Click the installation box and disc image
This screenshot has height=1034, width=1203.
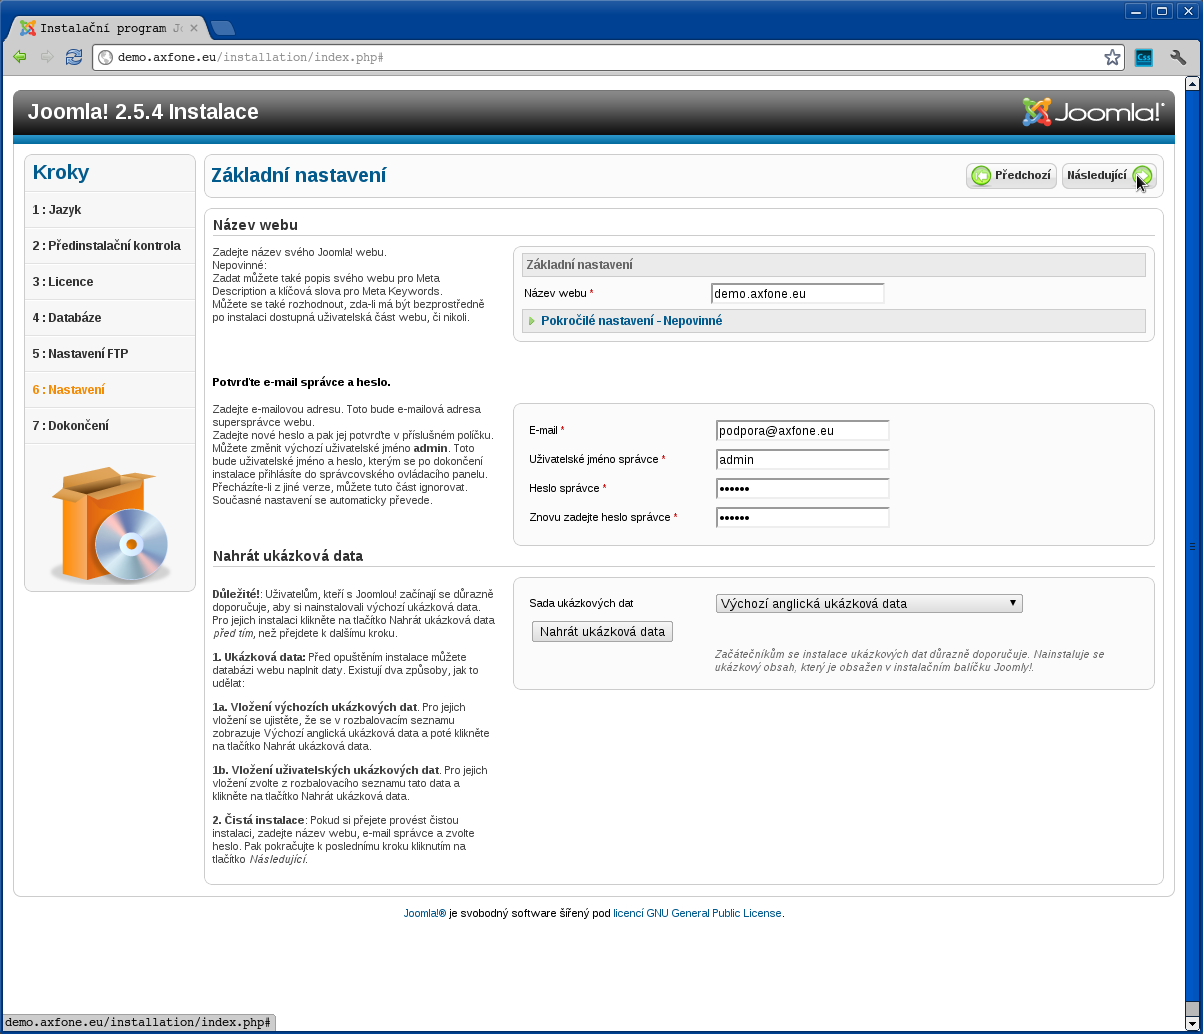[110, 524]
